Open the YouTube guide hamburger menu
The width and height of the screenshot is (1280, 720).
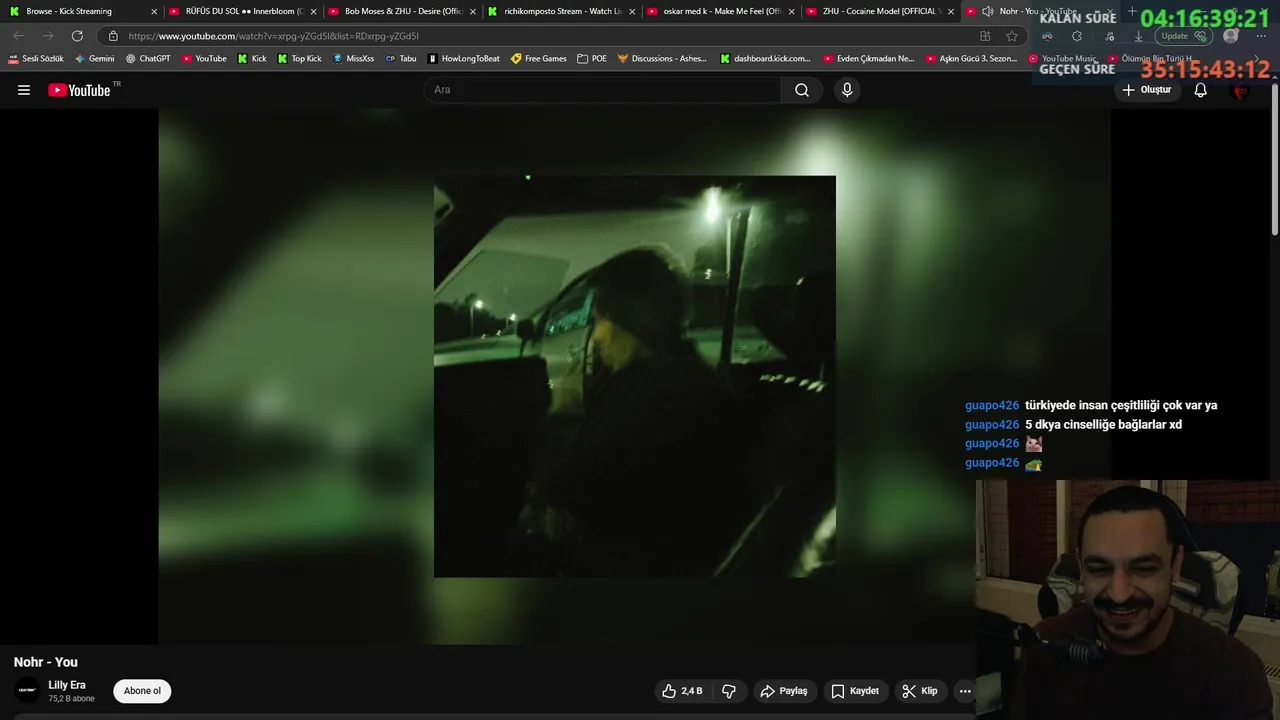24,90
